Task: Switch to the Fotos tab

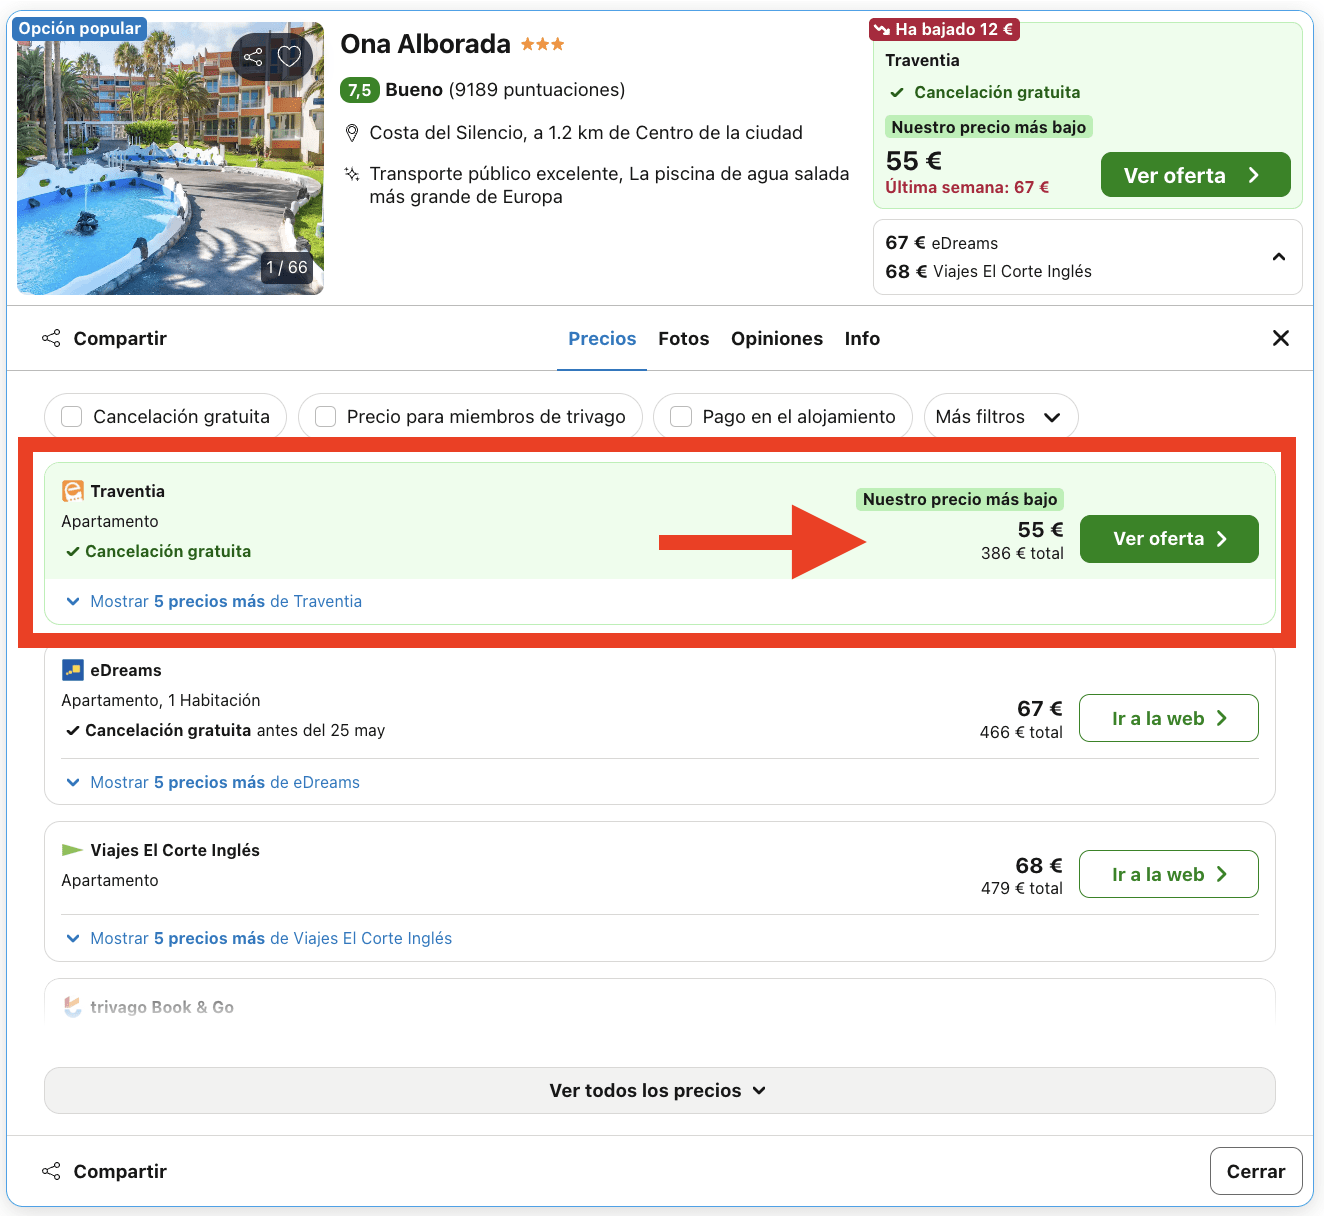Action: pyautogui.click(x=683, y=338)
